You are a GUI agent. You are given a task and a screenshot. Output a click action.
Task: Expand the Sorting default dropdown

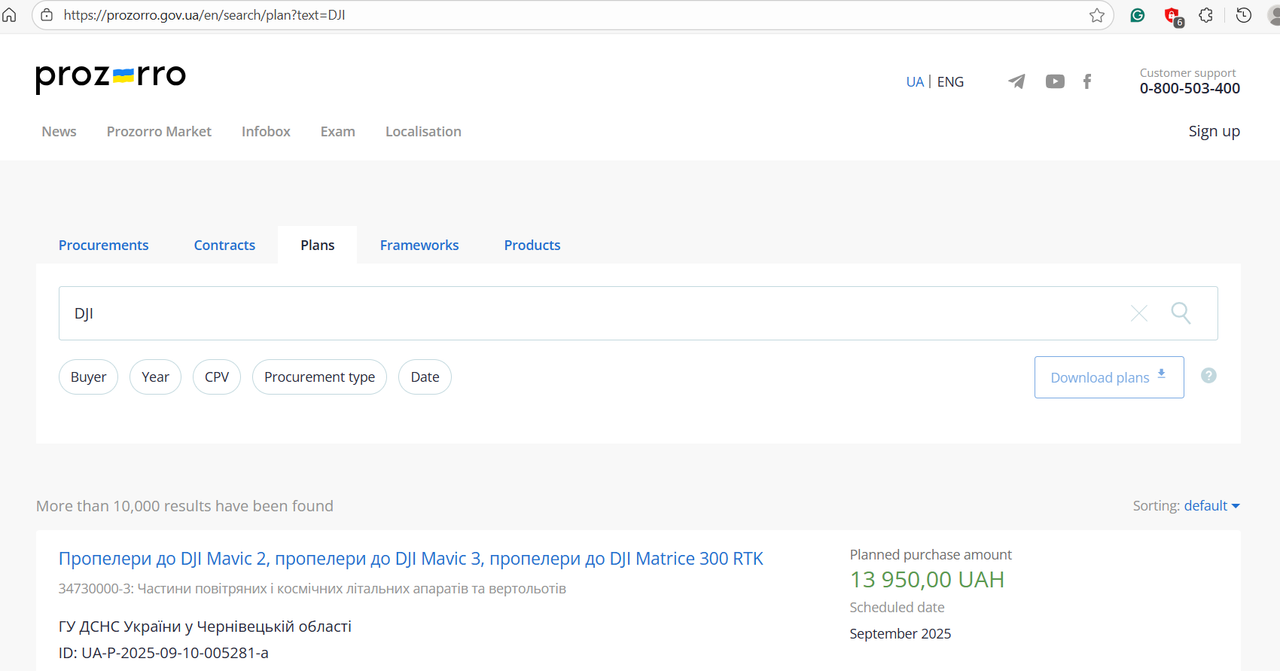[x=1211, y=506]
